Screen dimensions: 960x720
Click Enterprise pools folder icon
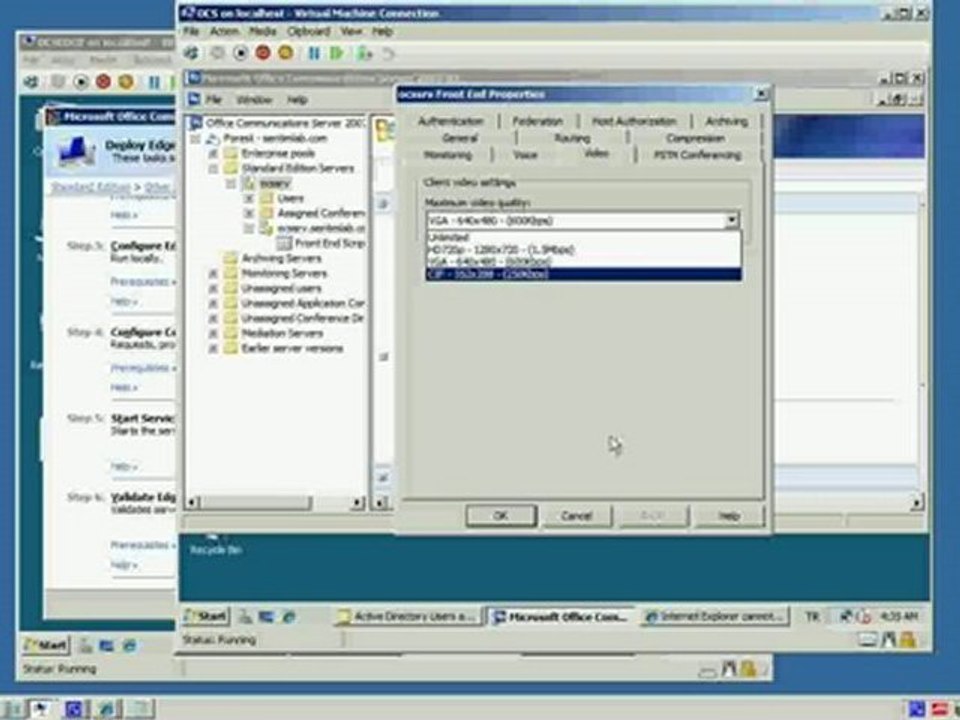click(230, 153)
